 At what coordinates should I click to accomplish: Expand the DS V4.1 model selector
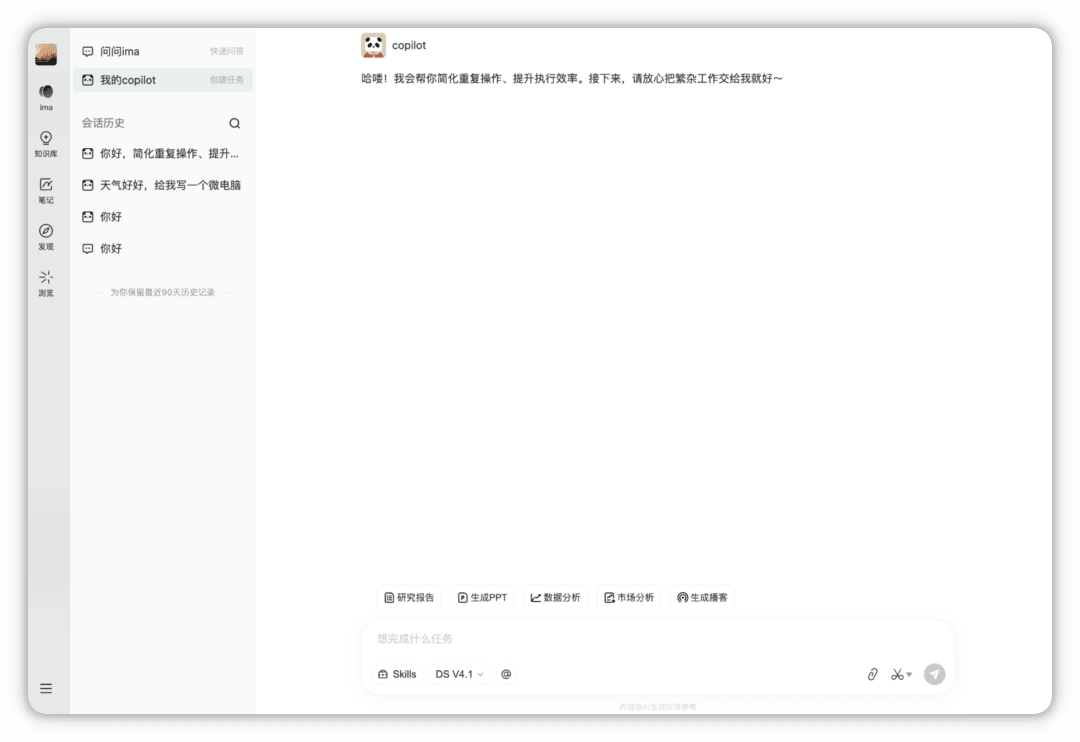[459, 674]
